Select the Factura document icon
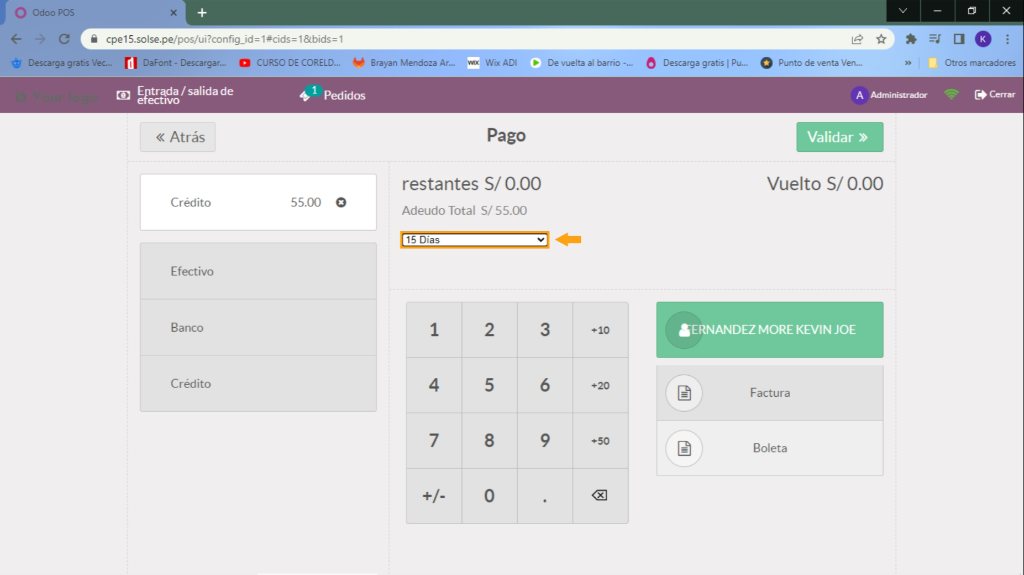This screenshot has height=575, width=1024. pyautogui.click(x=684, y=393)
